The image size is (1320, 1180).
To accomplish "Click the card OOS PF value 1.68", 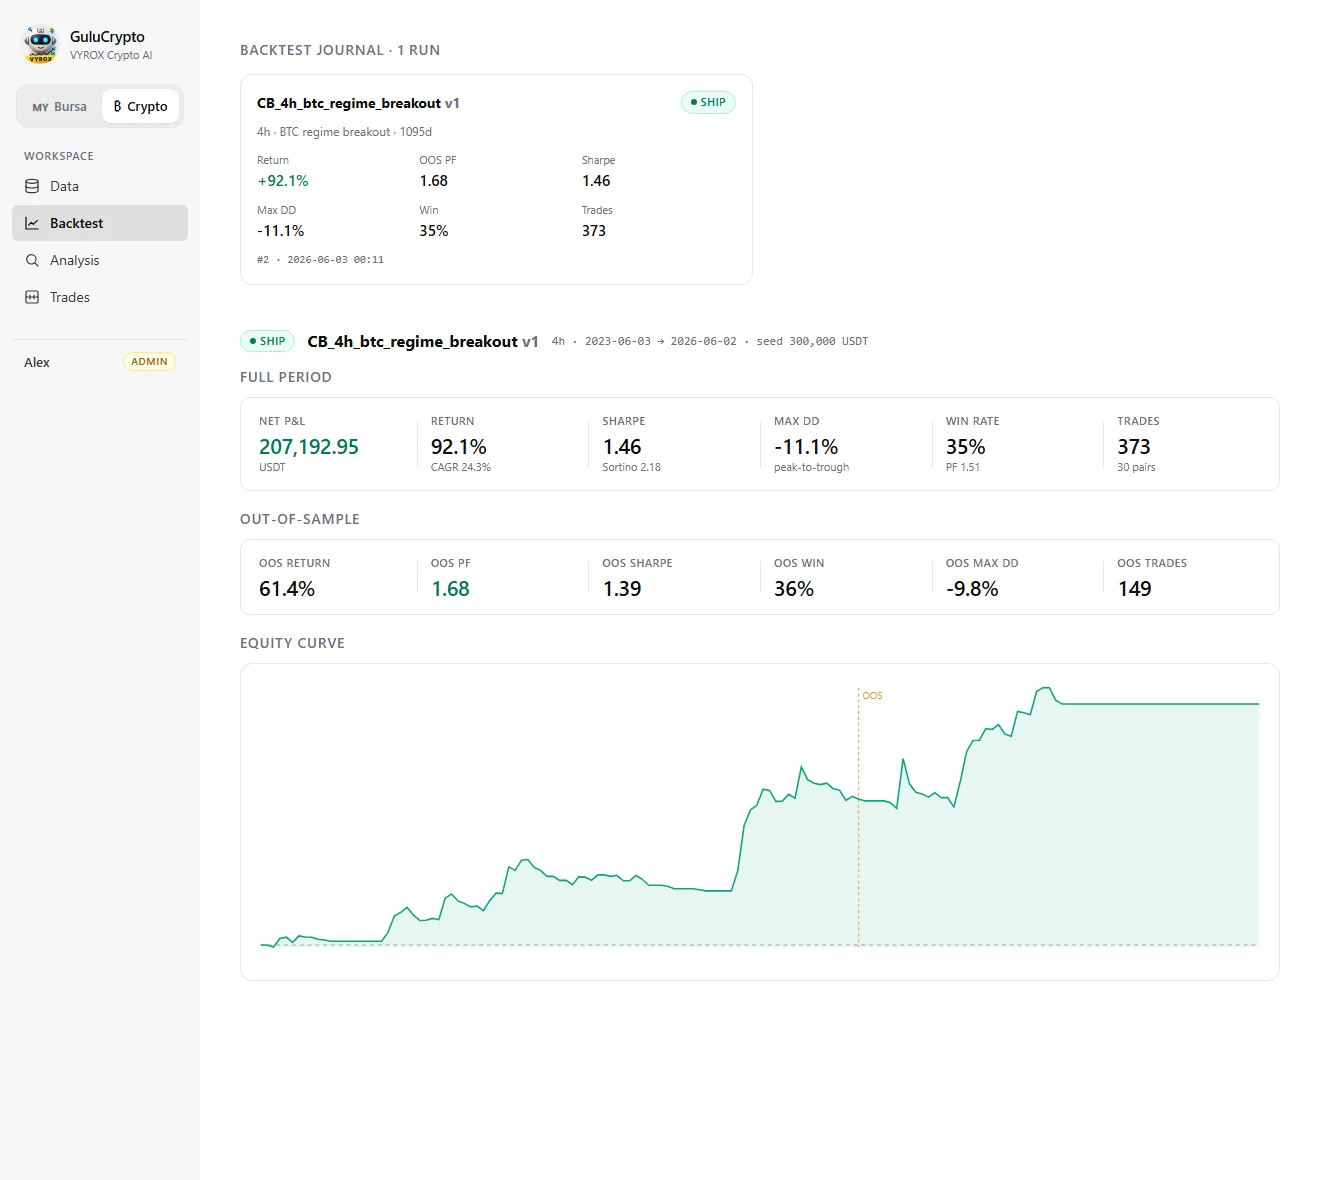I will coord(434,181).
